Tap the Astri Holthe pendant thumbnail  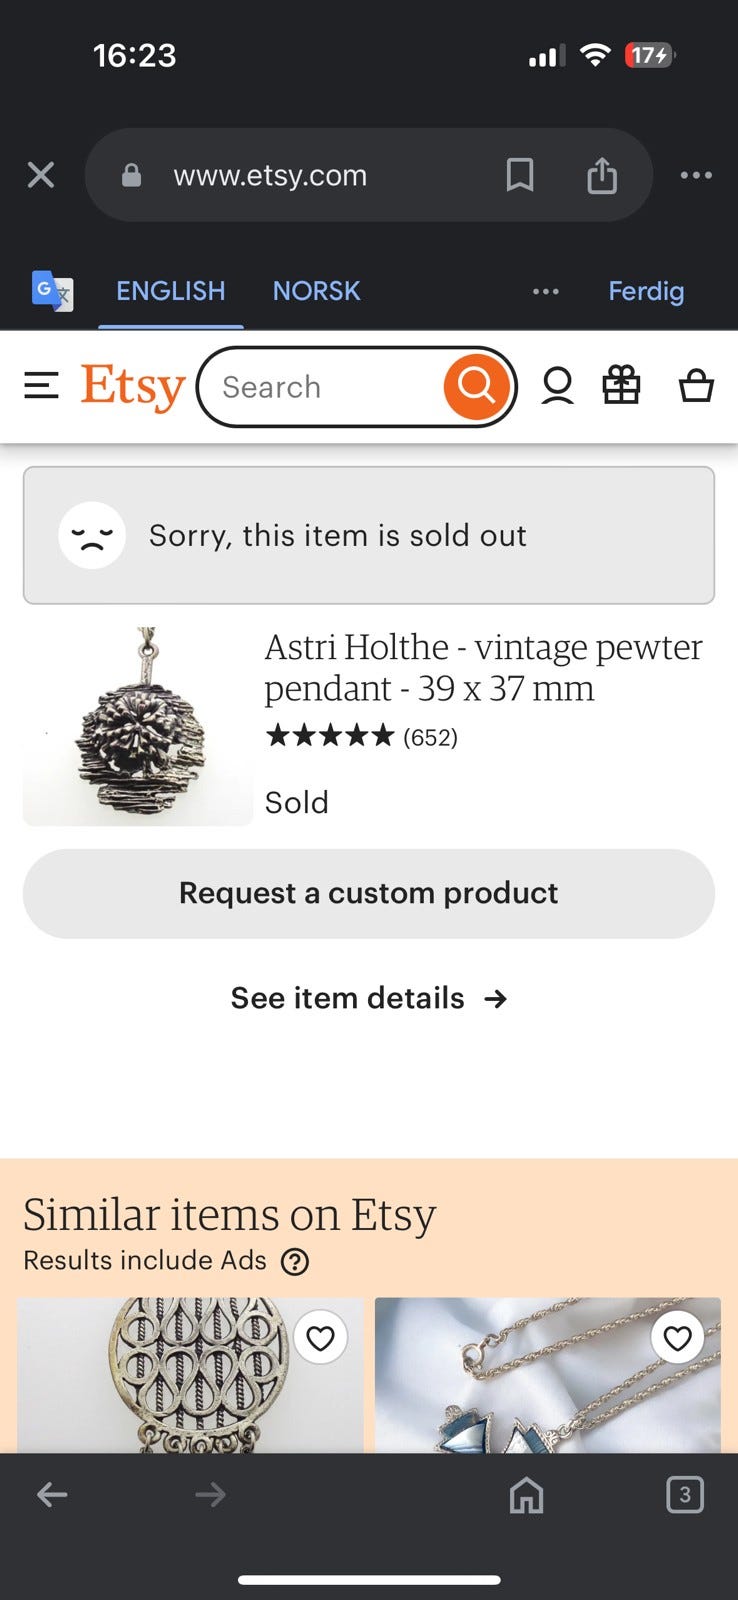click(138, 727)
